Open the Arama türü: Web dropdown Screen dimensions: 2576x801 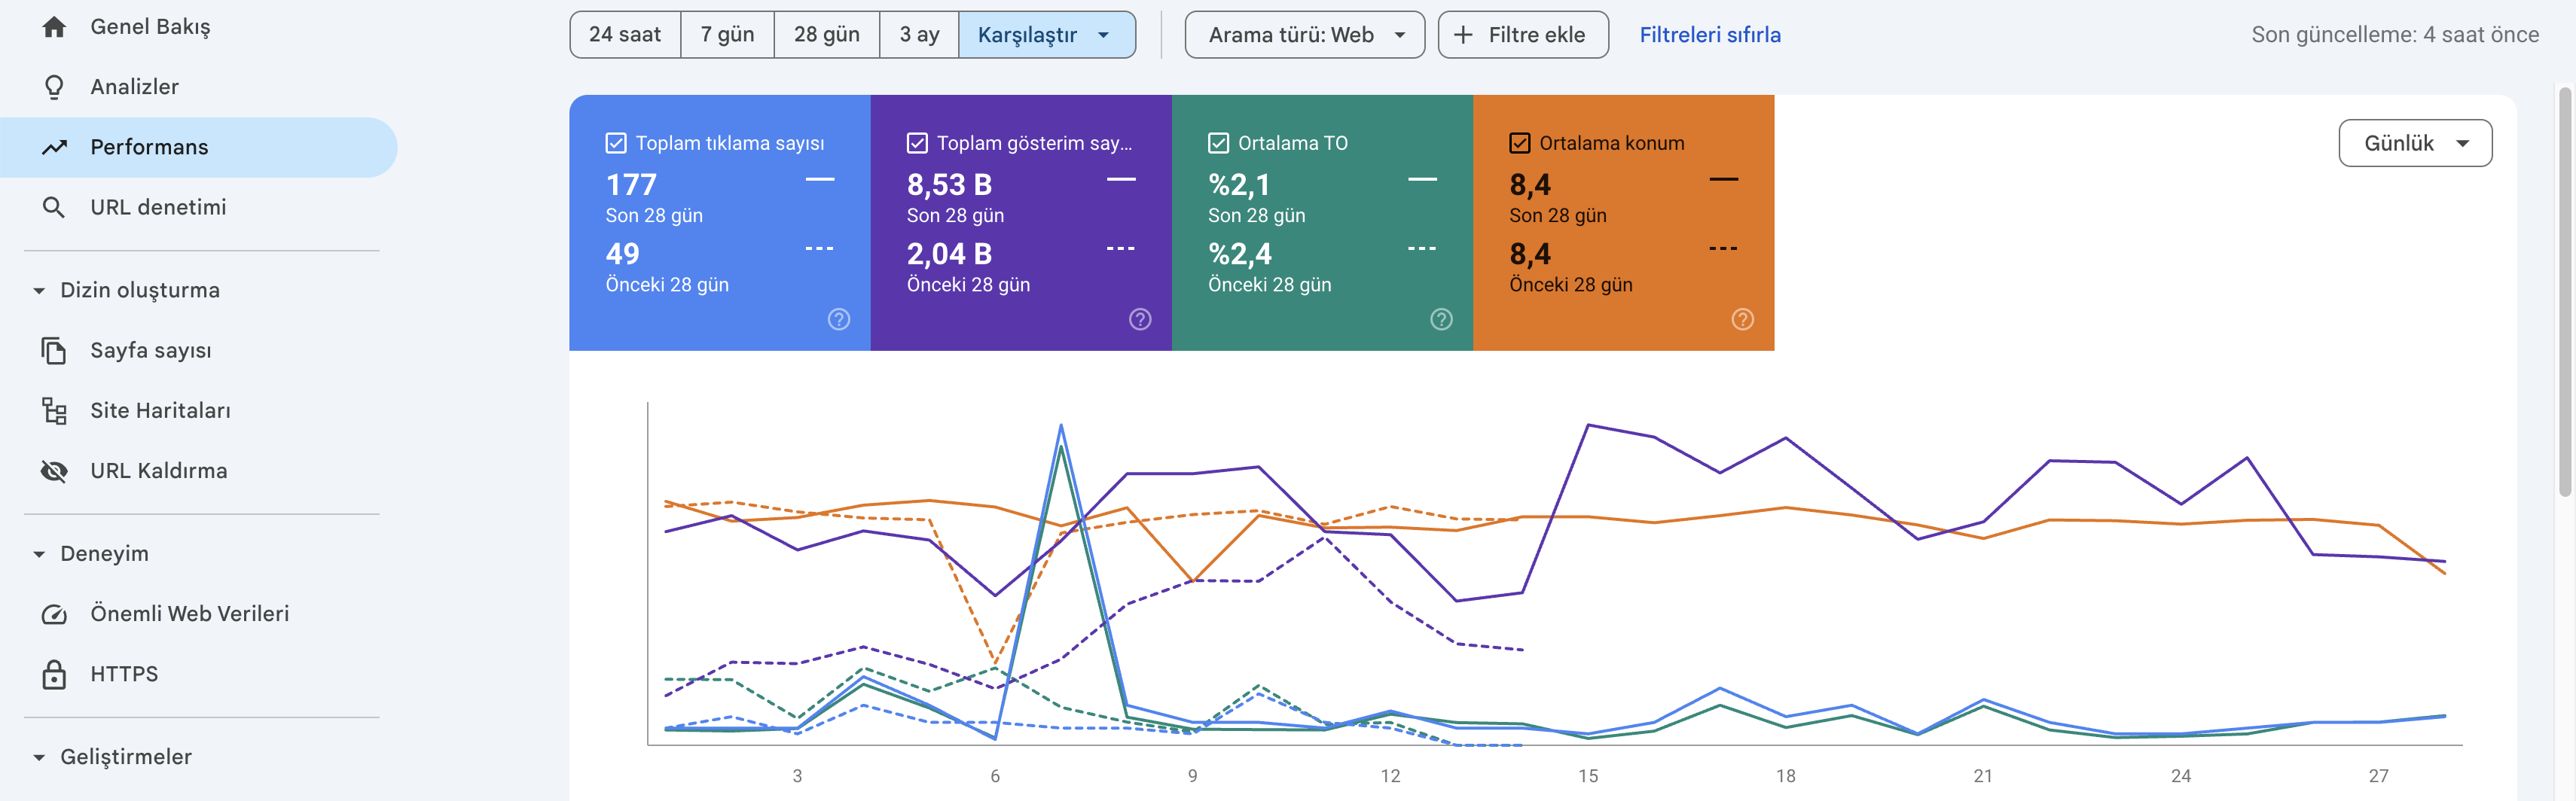(1304, 35)
